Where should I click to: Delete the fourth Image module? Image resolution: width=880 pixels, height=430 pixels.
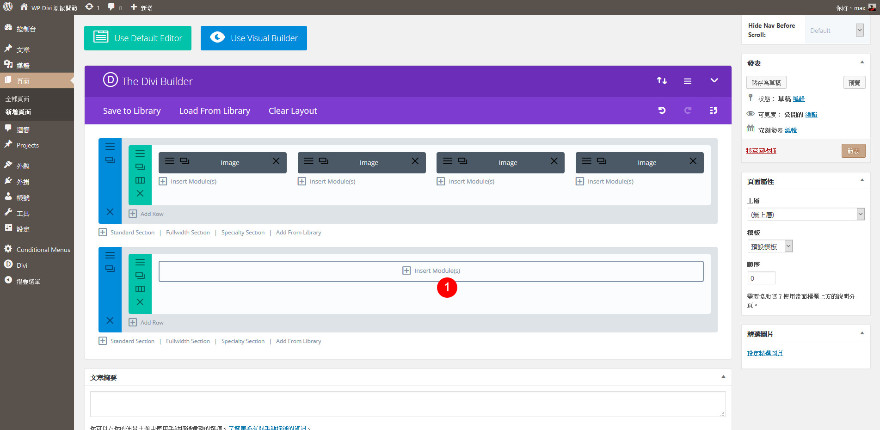693,162
